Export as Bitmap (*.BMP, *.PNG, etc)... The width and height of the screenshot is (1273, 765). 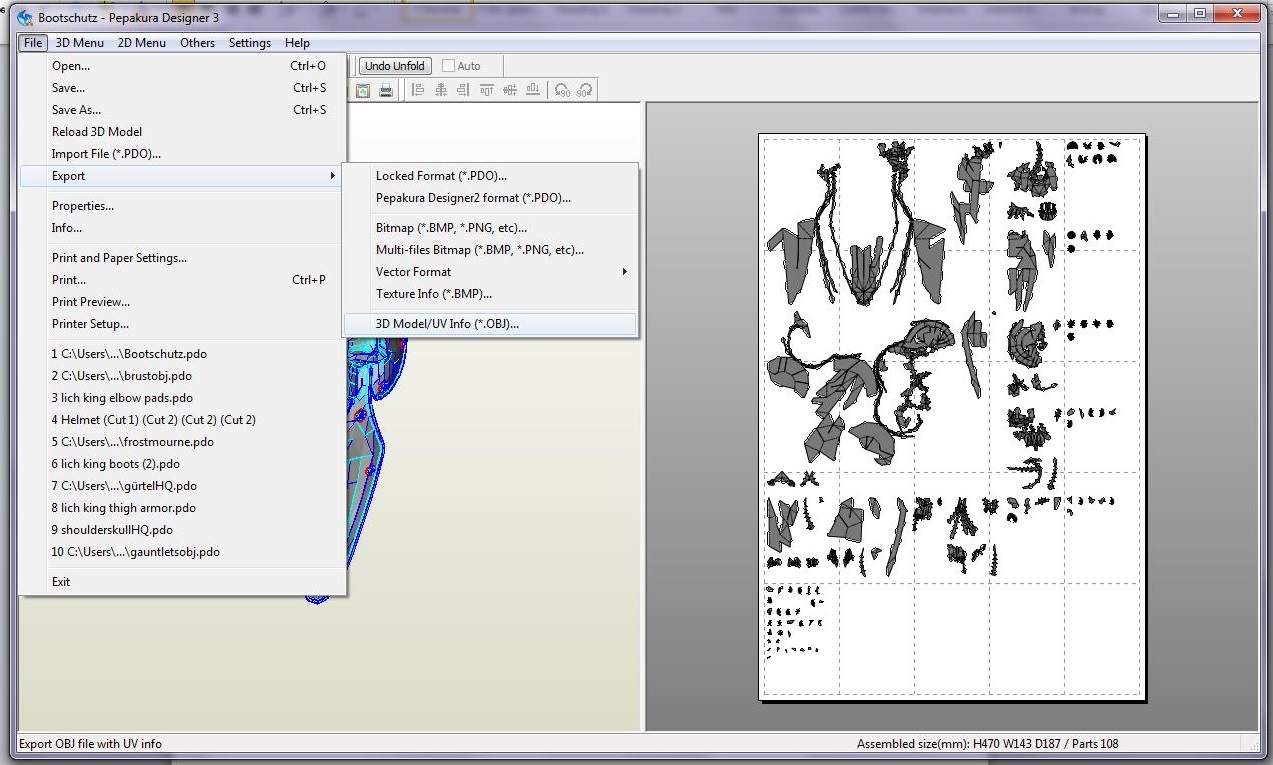[490, 228]
